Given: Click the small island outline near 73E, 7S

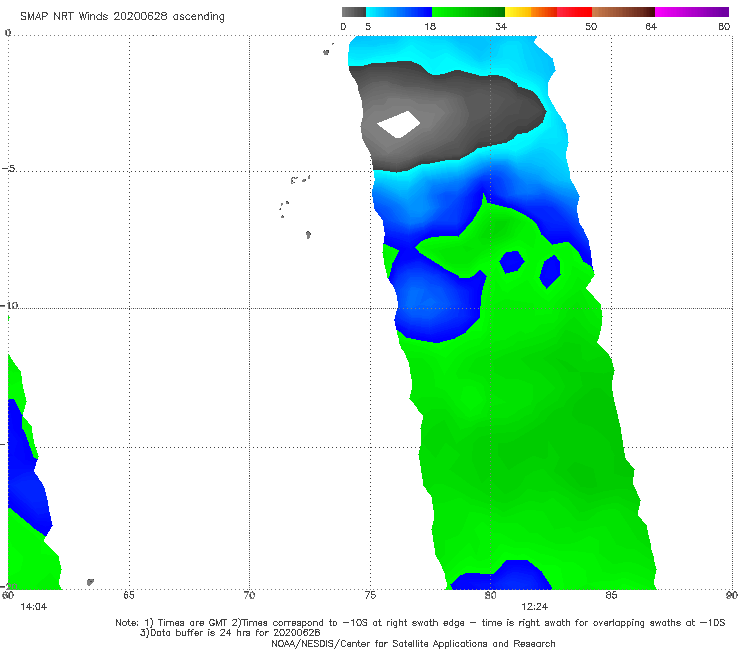Looking at the screenshot, I should [x=308, y=235].
